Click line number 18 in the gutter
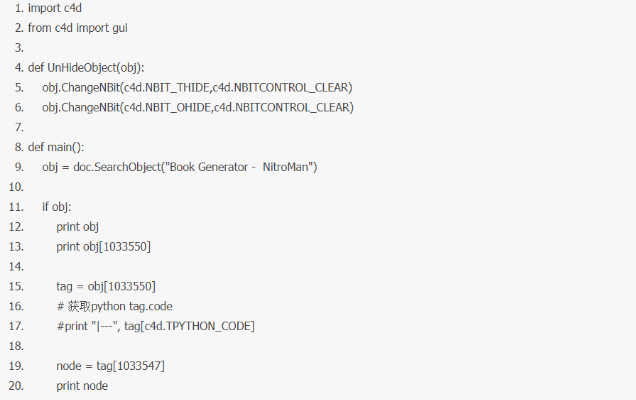636x400 pixels. click(15, 347)
